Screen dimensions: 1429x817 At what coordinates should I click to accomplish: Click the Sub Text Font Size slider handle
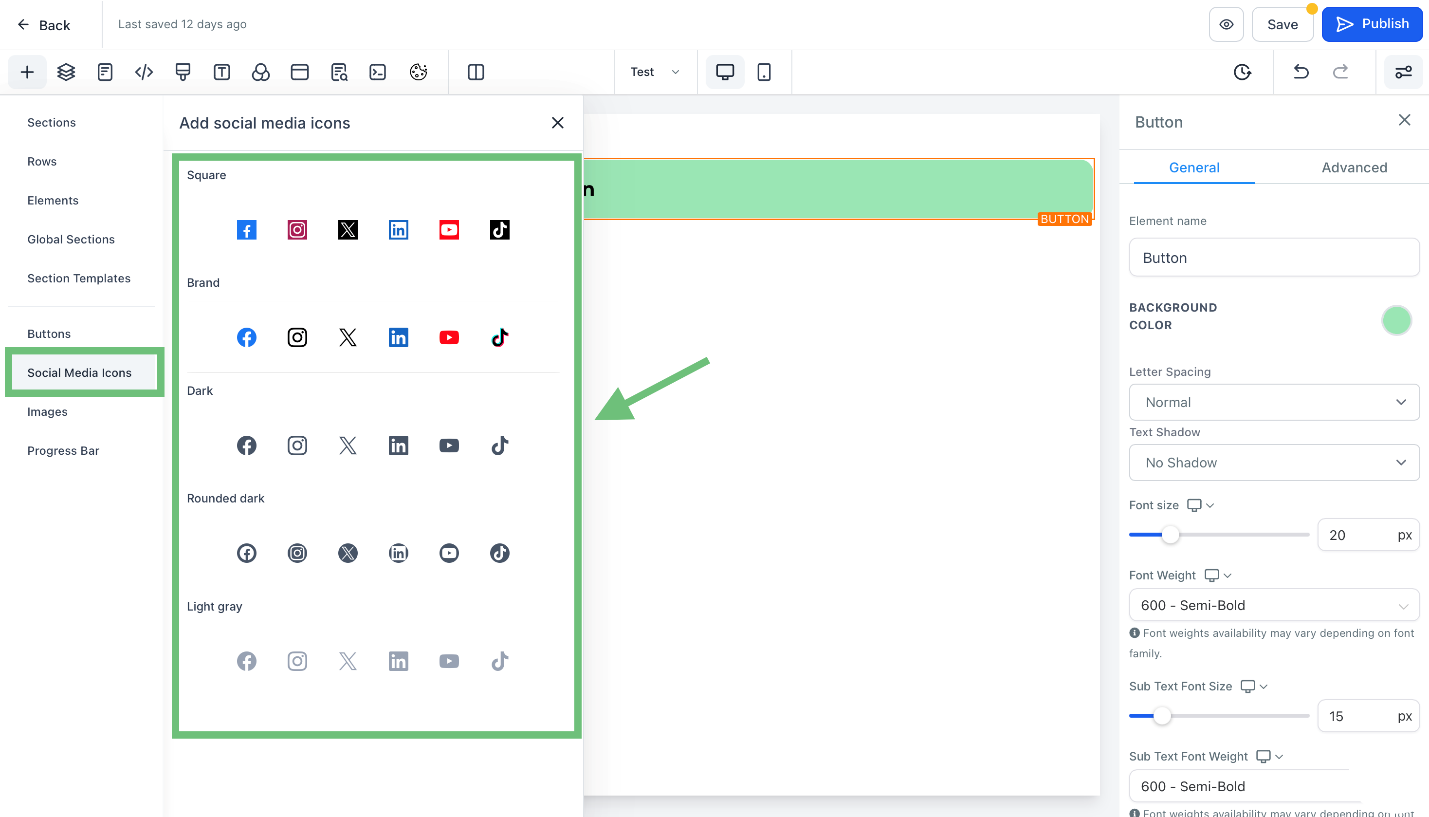[x=1162, y=716]
